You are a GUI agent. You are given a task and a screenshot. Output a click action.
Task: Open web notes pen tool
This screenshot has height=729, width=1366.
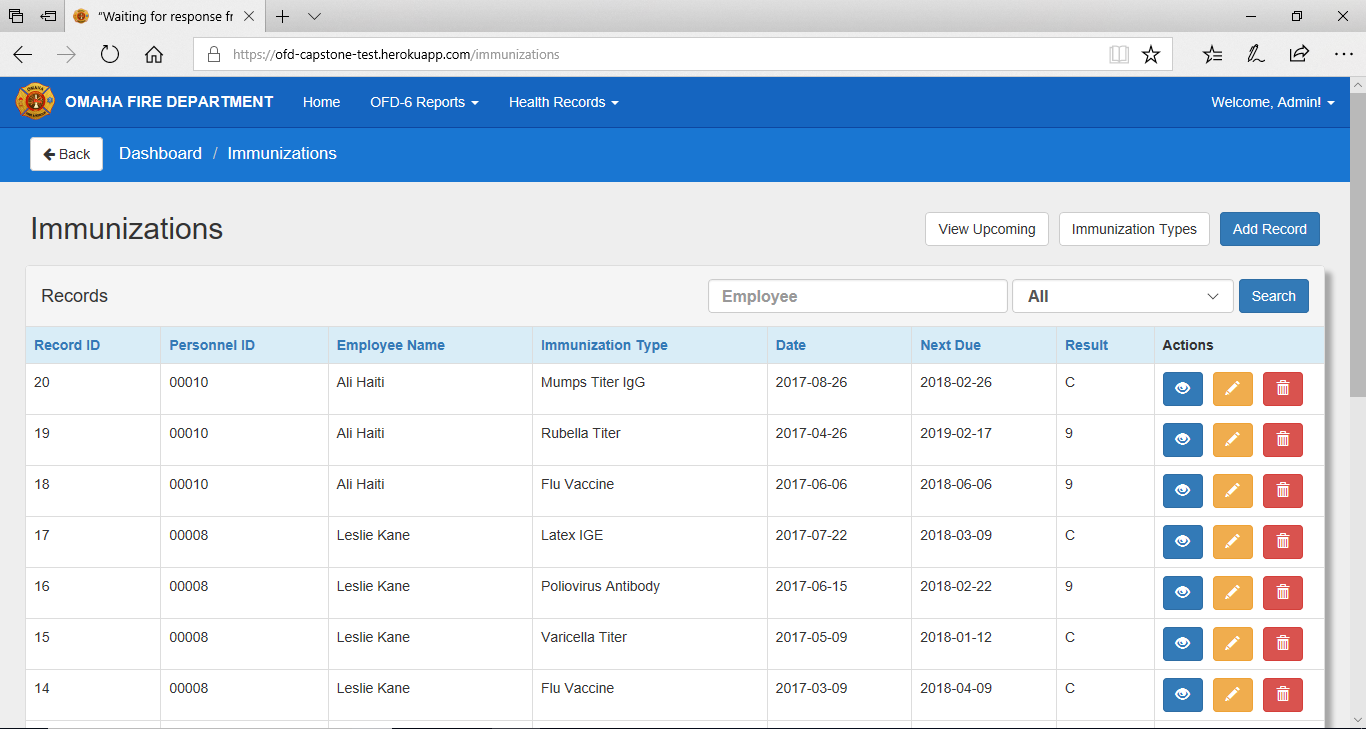[x=1256, y=55]
